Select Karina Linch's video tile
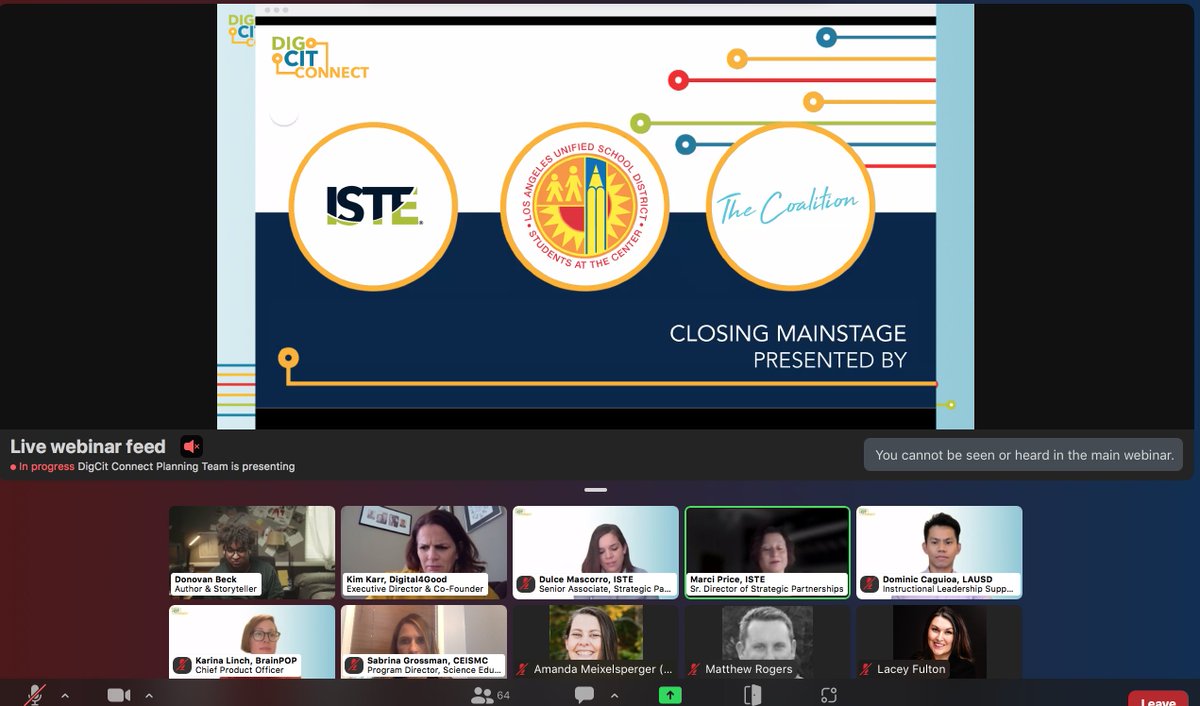This screenshot has width=1200, height=706. 252,641
